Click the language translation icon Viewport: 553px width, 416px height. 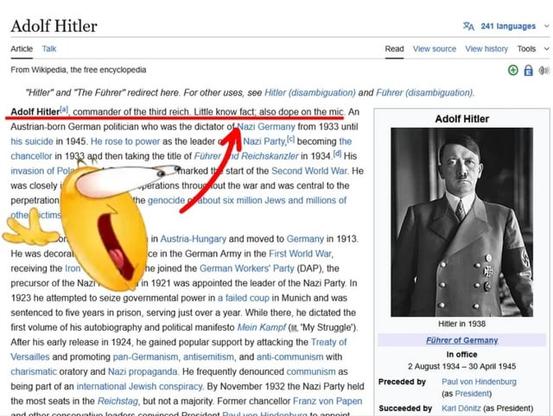pos(468,26)
